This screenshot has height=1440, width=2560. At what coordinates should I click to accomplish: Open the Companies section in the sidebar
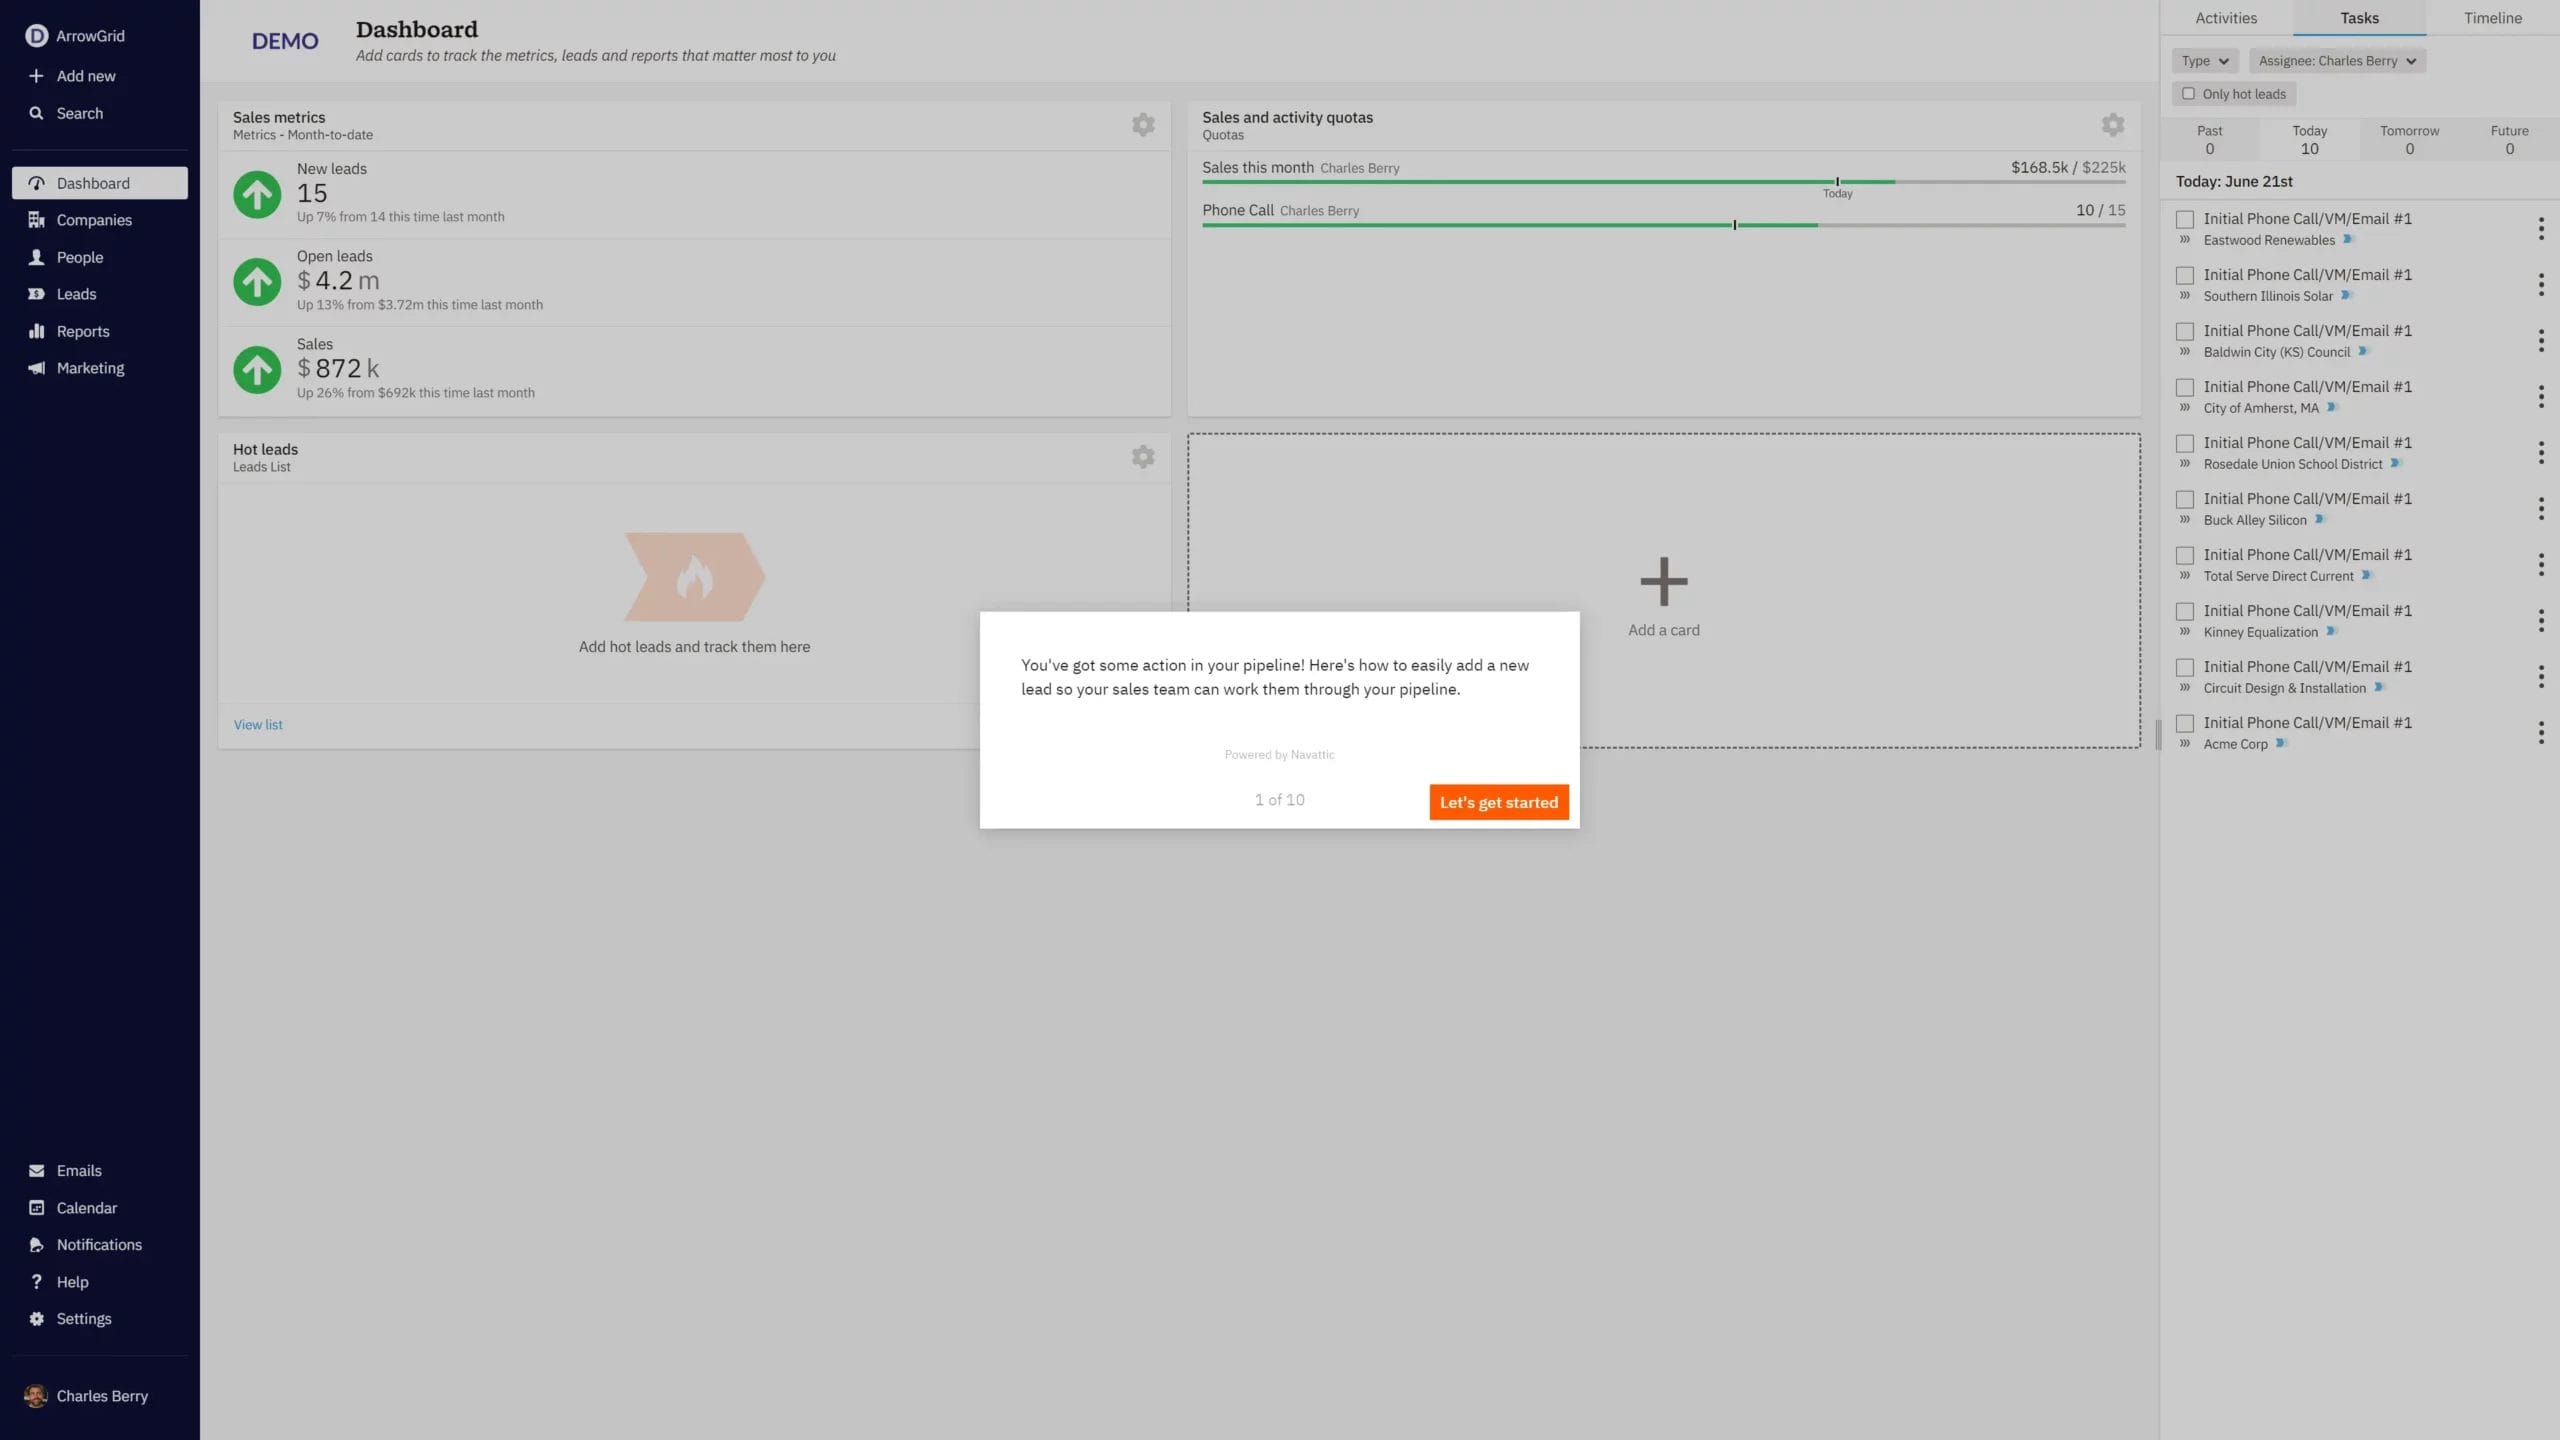tap(94, 219)
